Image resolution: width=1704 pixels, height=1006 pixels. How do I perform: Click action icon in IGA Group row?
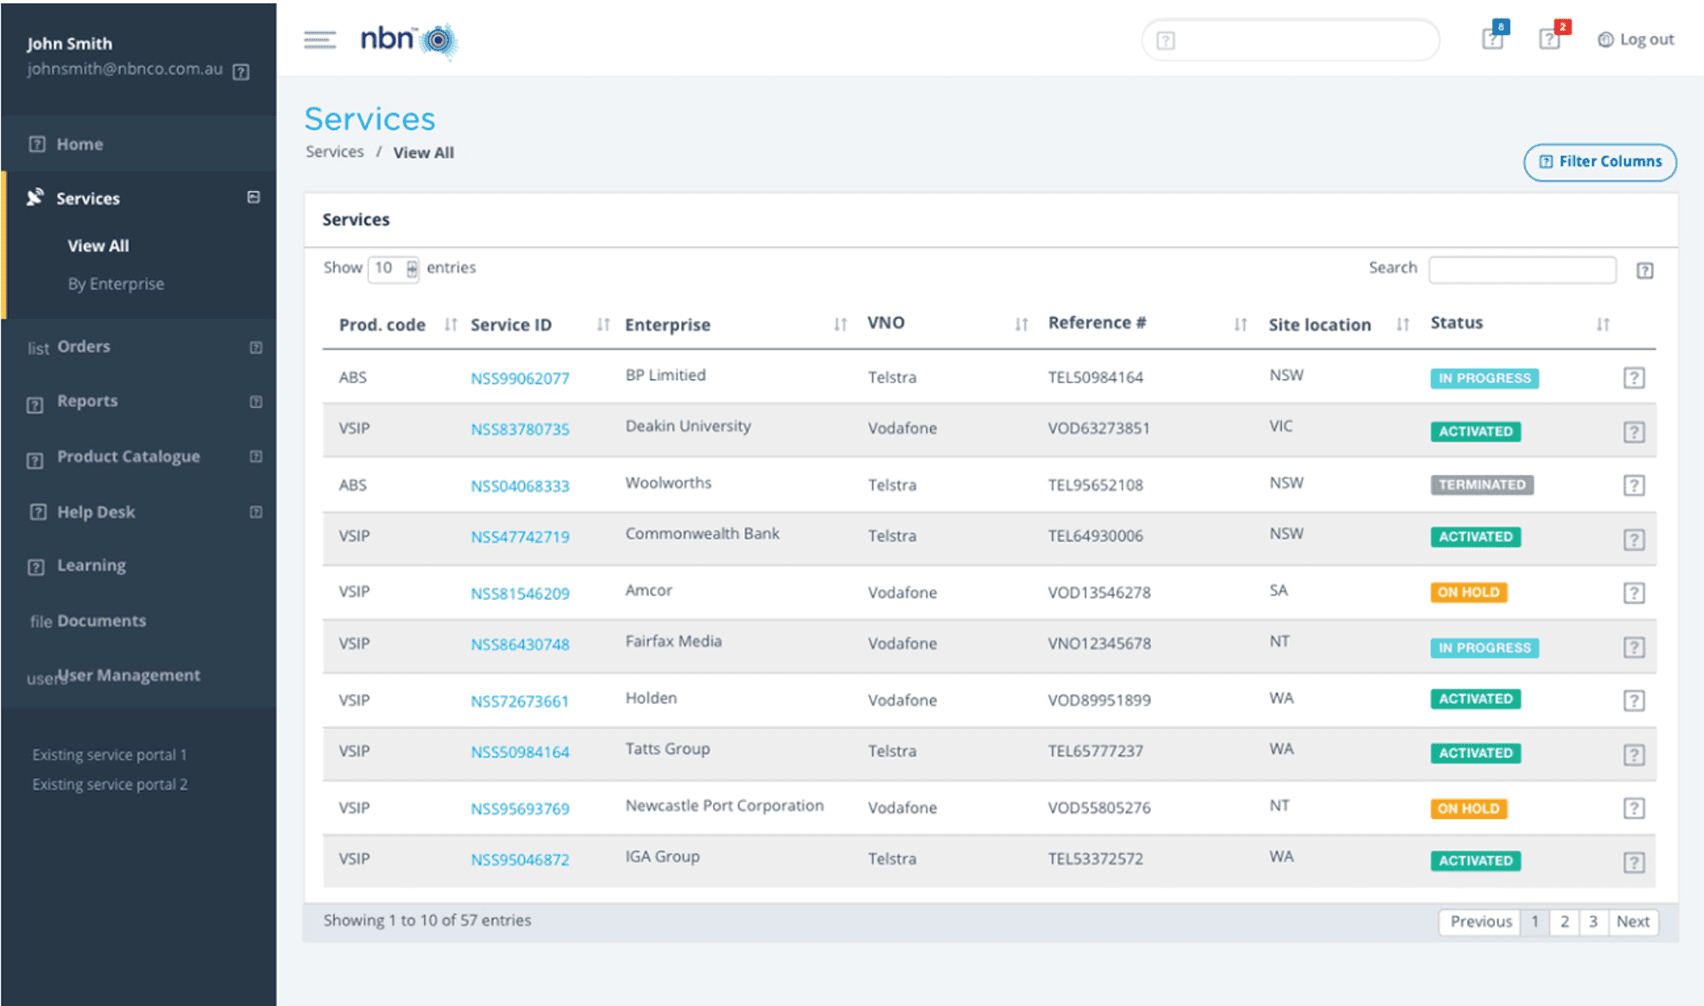coord(1634,862)
